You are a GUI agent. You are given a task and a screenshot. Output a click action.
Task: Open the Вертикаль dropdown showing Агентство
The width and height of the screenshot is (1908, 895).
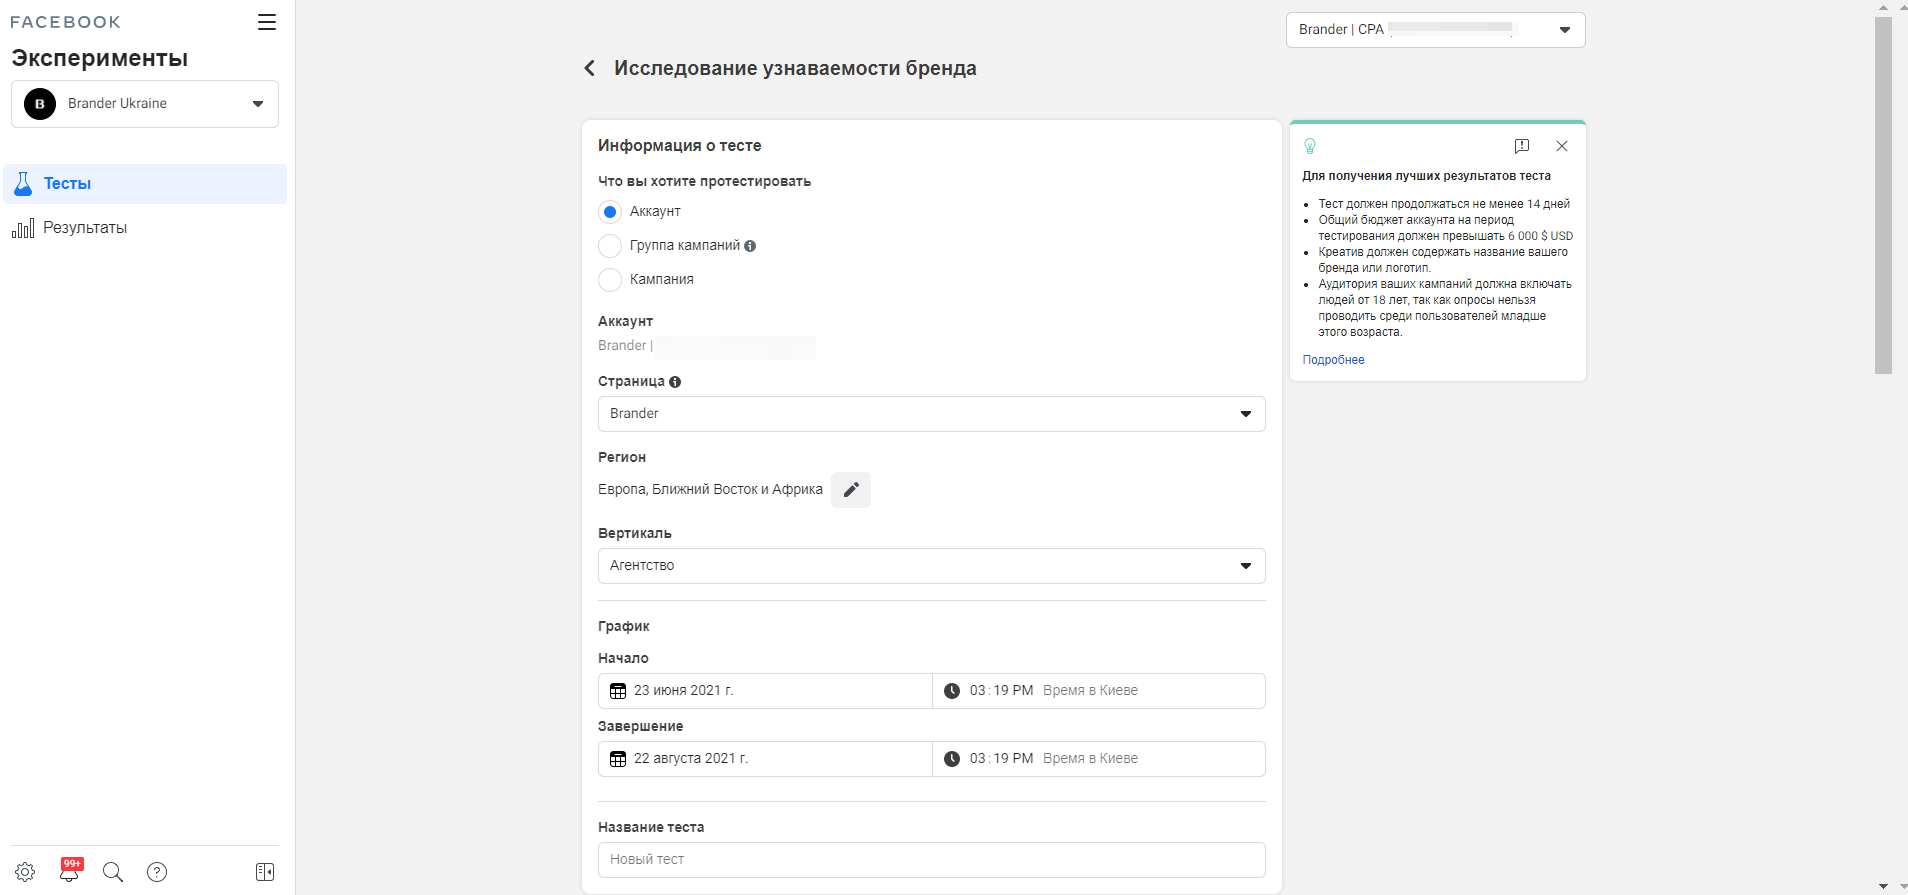tap(931, 566)
